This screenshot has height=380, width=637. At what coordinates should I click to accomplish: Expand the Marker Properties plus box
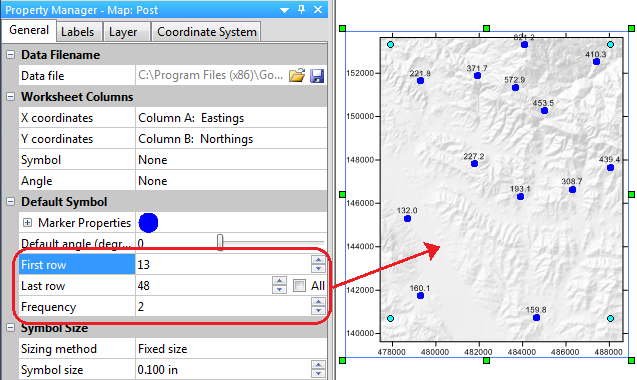[x=27, y=223]
